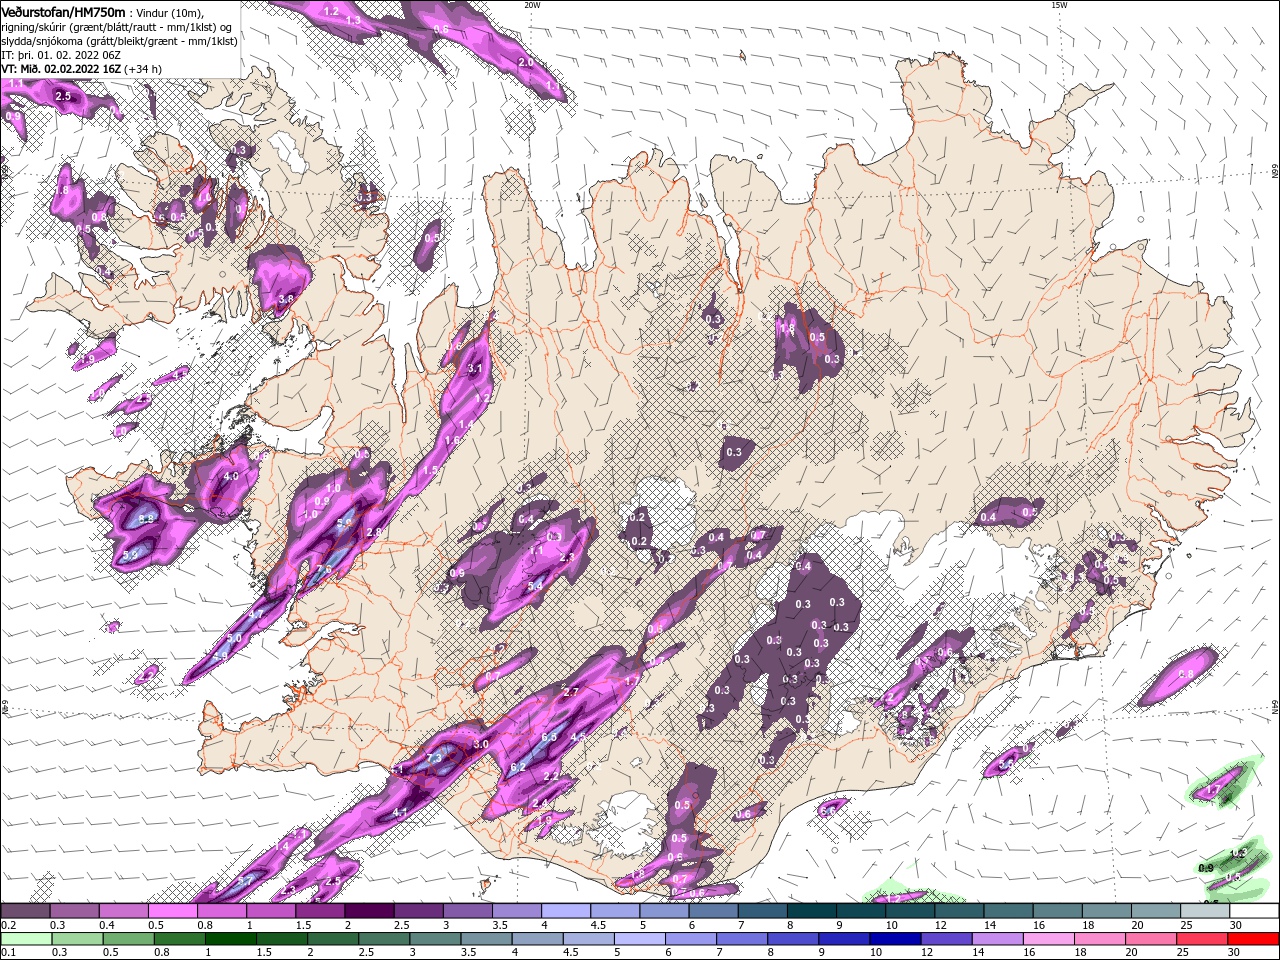Image resolution: width=1280 pixels, height=960 pixels.
Task: Click the 'Vindur (10m)' label in header
Action: (168, 12)
